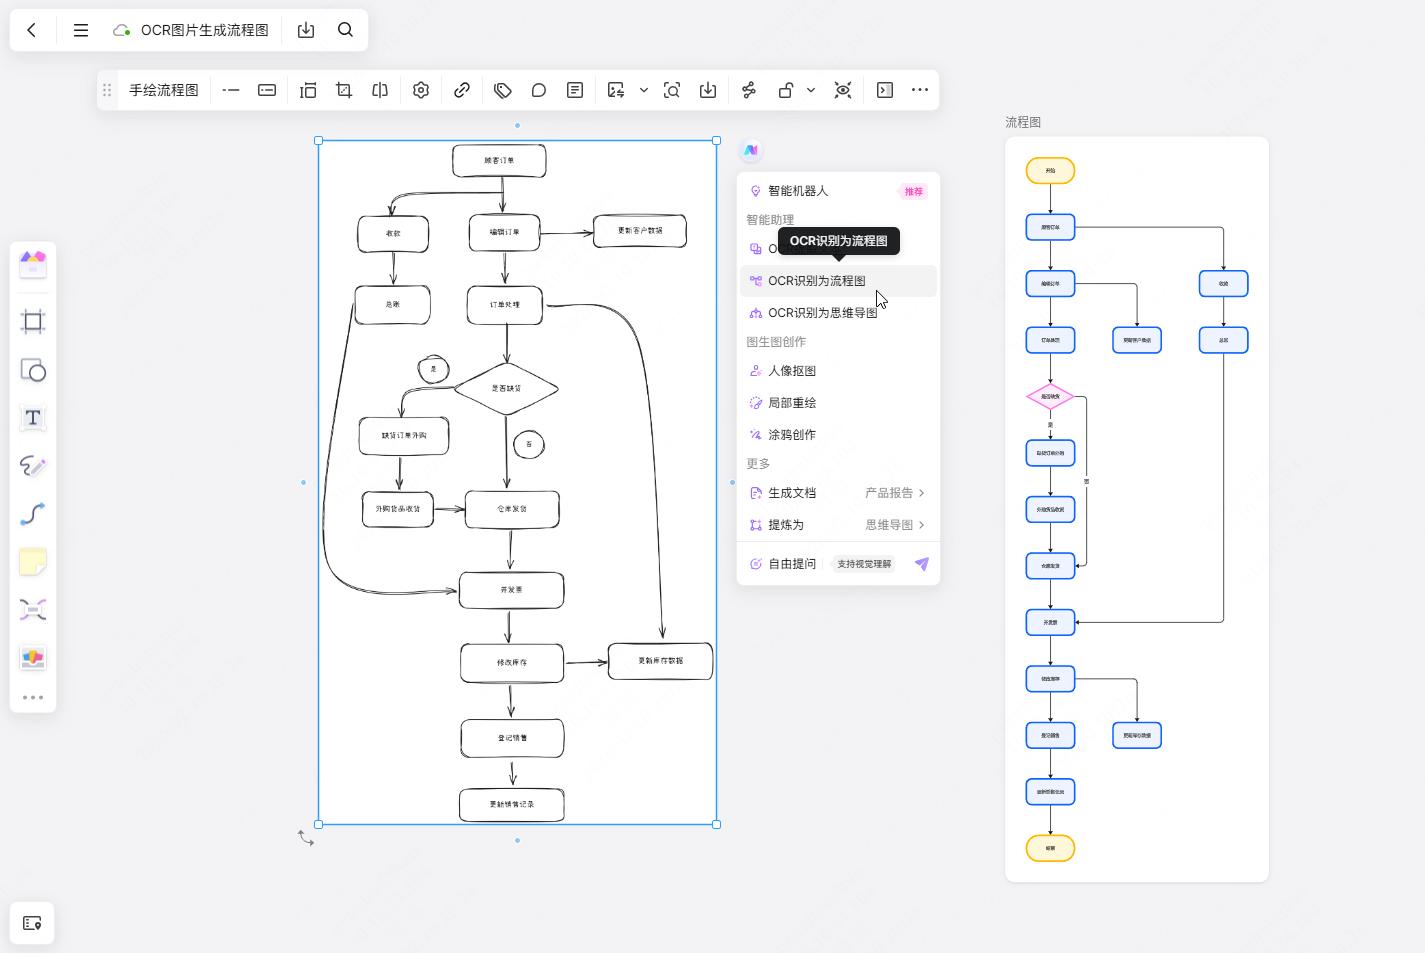Select OCR识别为思维导图 menu entry
Viewport: 1425px width, 953px height.
tap(822, 313)
